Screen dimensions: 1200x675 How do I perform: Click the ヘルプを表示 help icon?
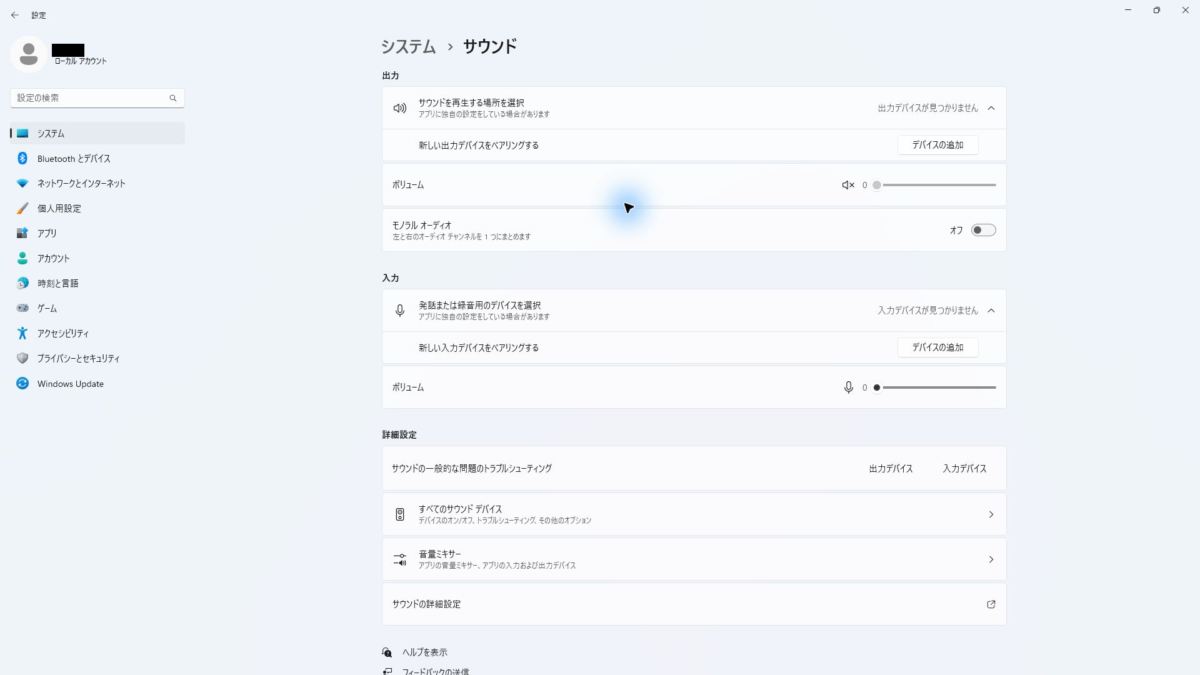point(387,652)
